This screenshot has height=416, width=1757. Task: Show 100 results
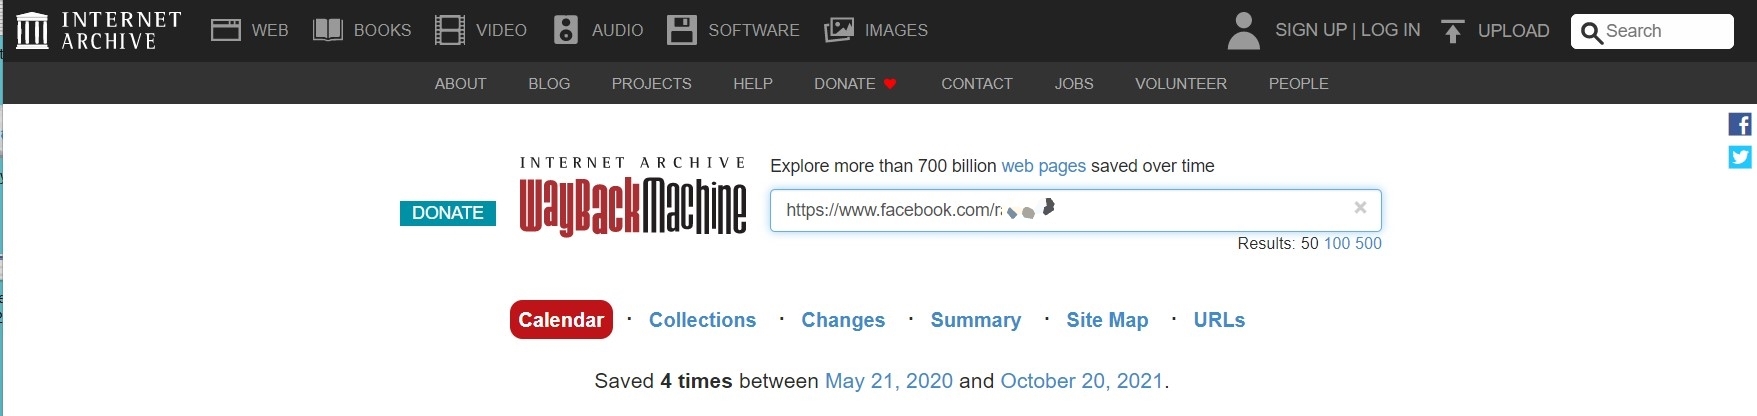pyautogui.click(x=1337, y=243)
